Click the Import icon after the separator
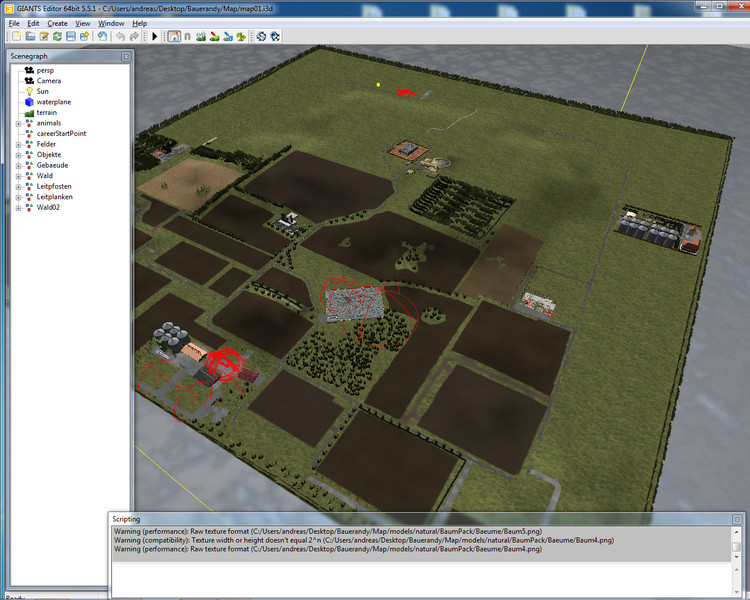Image resolution: width=750 pixels, height=600 pixels. tap(102, 36)
